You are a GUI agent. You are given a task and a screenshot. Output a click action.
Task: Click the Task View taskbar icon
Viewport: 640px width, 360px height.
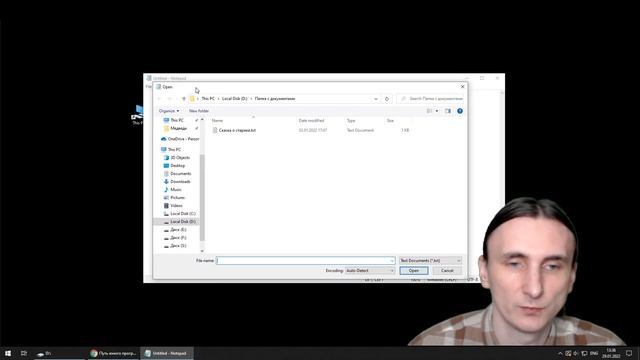tap(24, 353)
